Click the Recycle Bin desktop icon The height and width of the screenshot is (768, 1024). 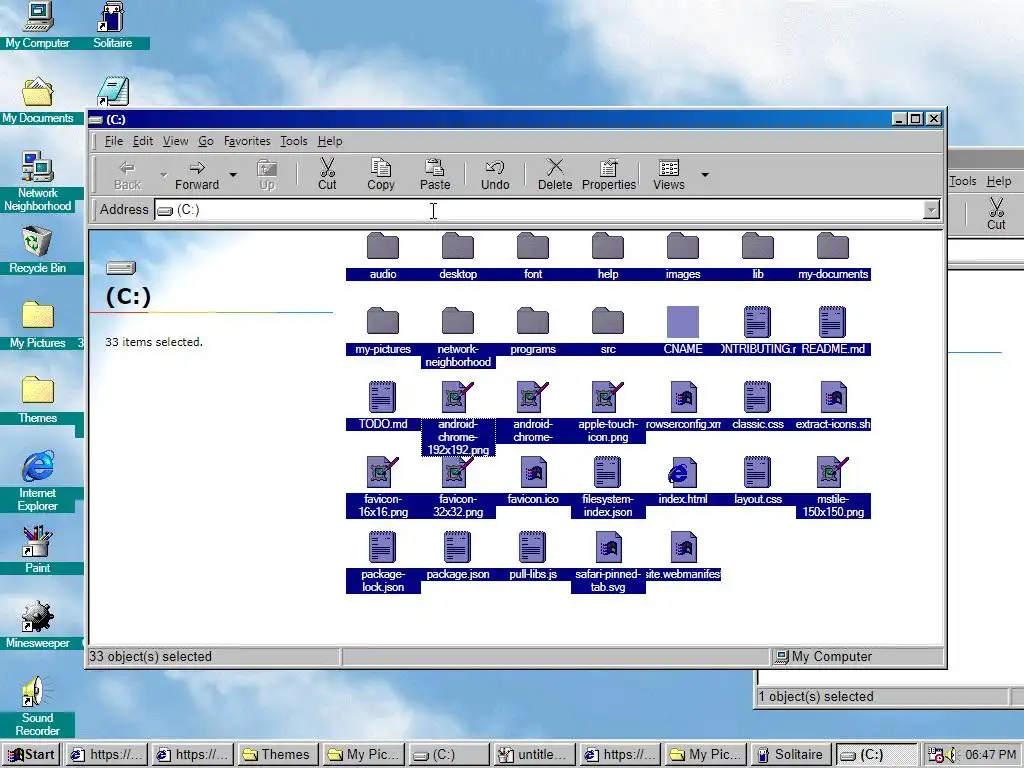click(x=37, y=249)
